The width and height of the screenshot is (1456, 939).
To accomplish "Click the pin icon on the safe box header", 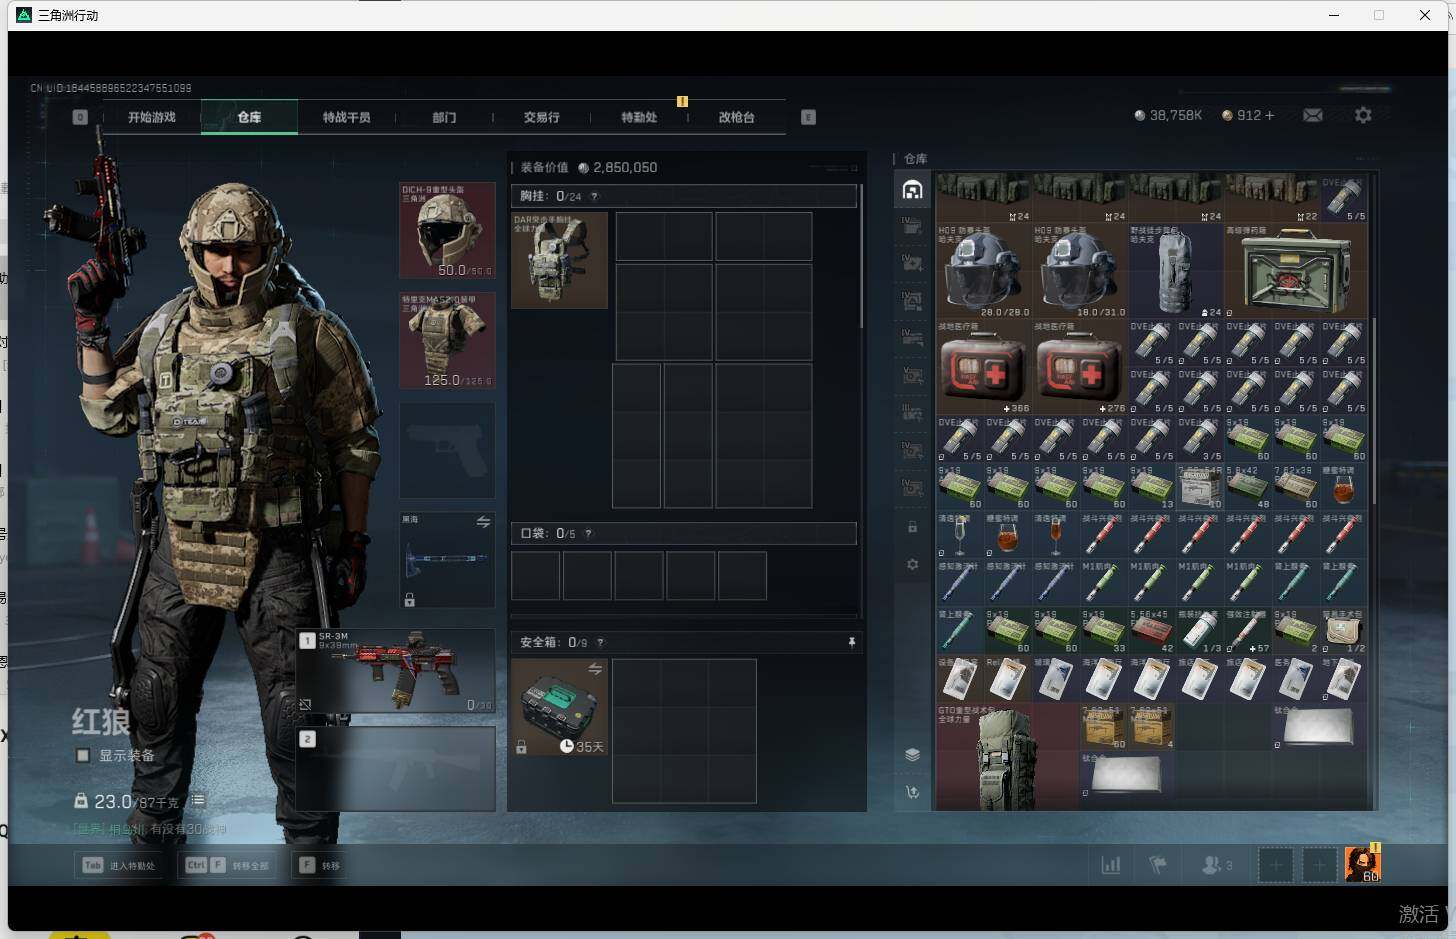I will [852, 642].
